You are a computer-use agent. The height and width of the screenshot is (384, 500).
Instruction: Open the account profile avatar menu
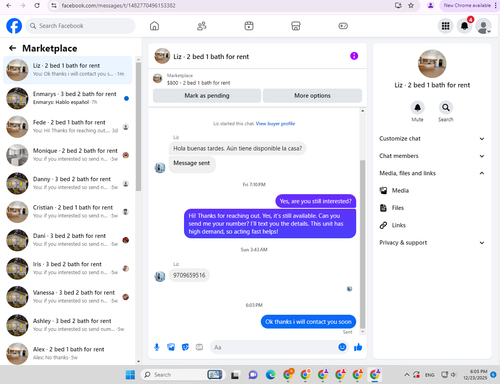tap(483, 26)
